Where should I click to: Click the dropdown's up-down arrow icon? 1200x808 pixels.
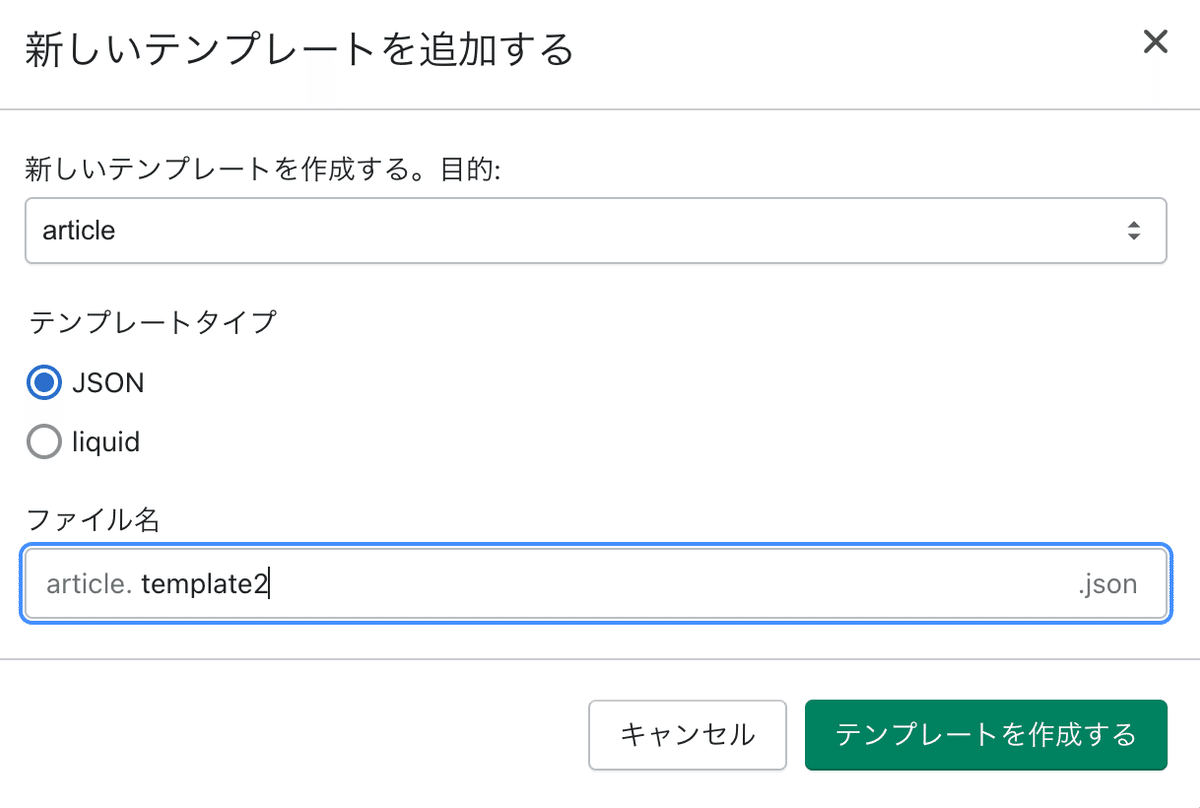tap(1133, 231)
